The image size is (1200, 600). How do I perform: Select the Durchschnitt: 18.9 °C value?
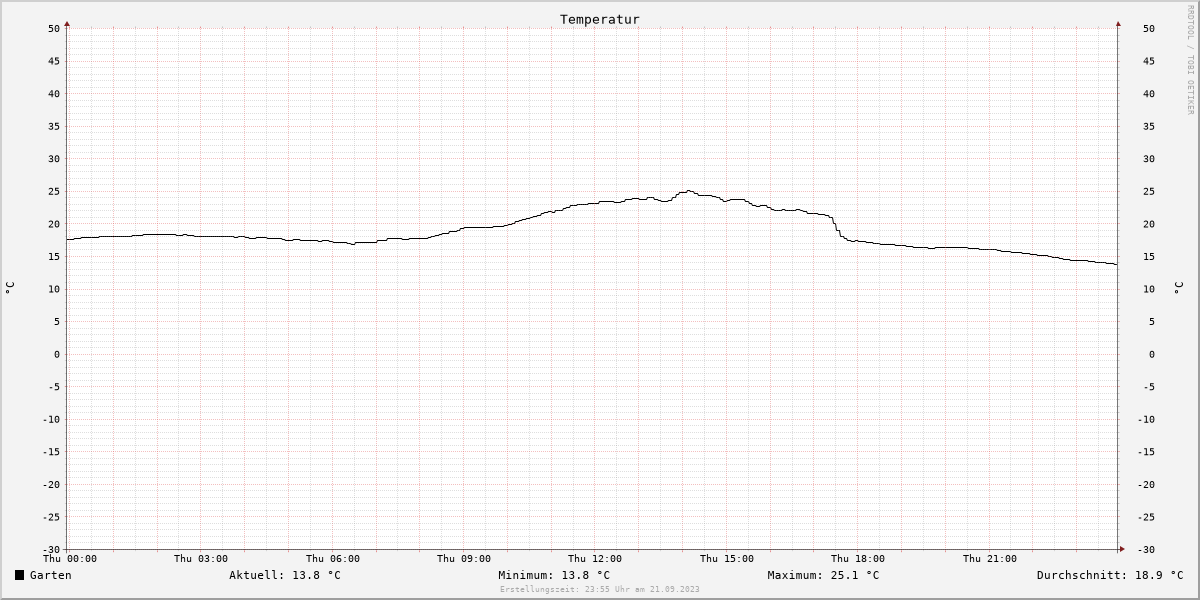(1110, 575)
